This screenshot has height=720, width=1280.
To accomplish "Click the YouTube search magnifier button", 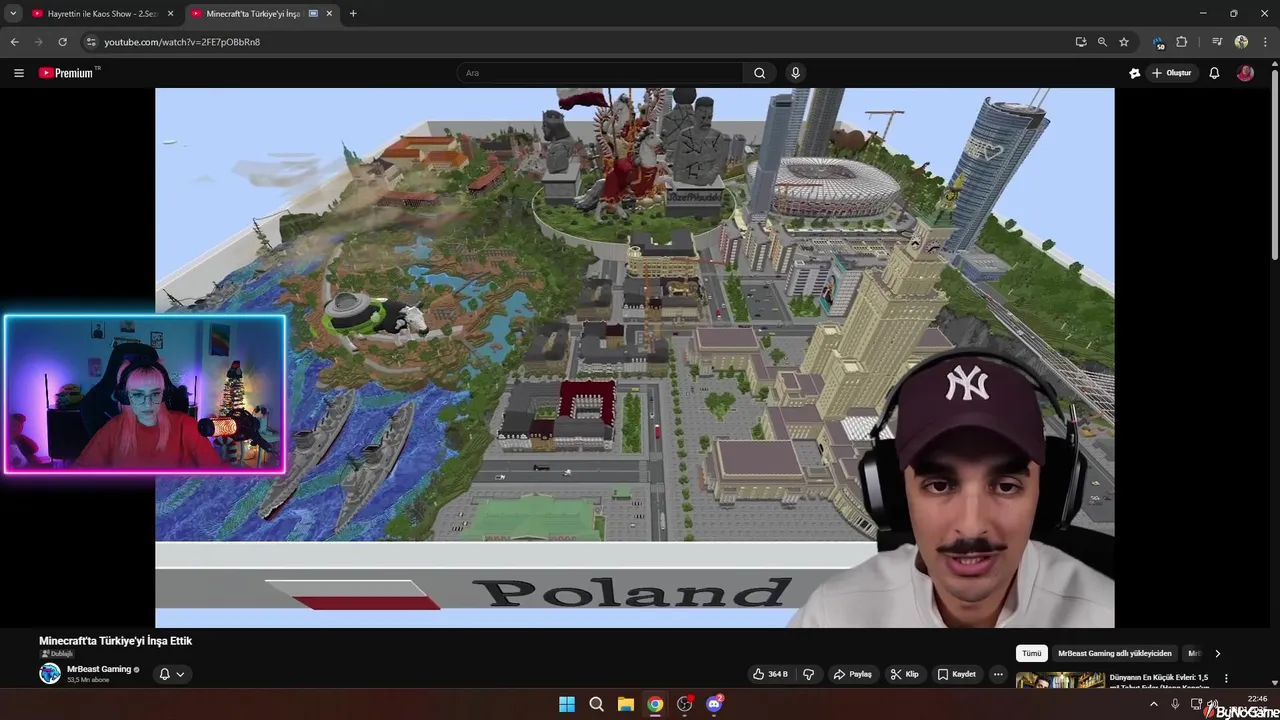I will pos(759,73).
